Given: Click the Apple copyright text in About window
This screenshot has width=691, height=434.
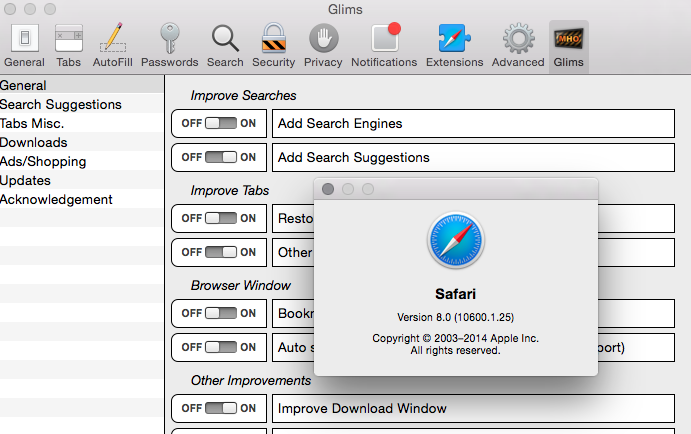Looking at the screenshot, I should [456, 344].
